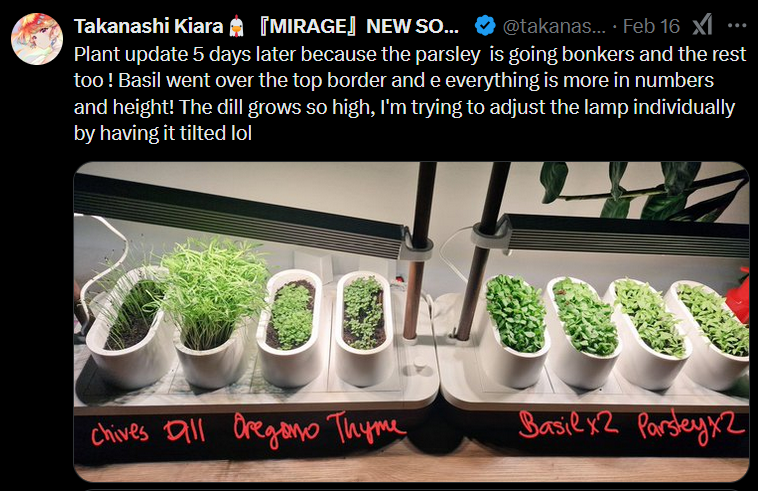Click the Basil x2 label in photo
Screen dimensions: 758x491
(568, 424)
